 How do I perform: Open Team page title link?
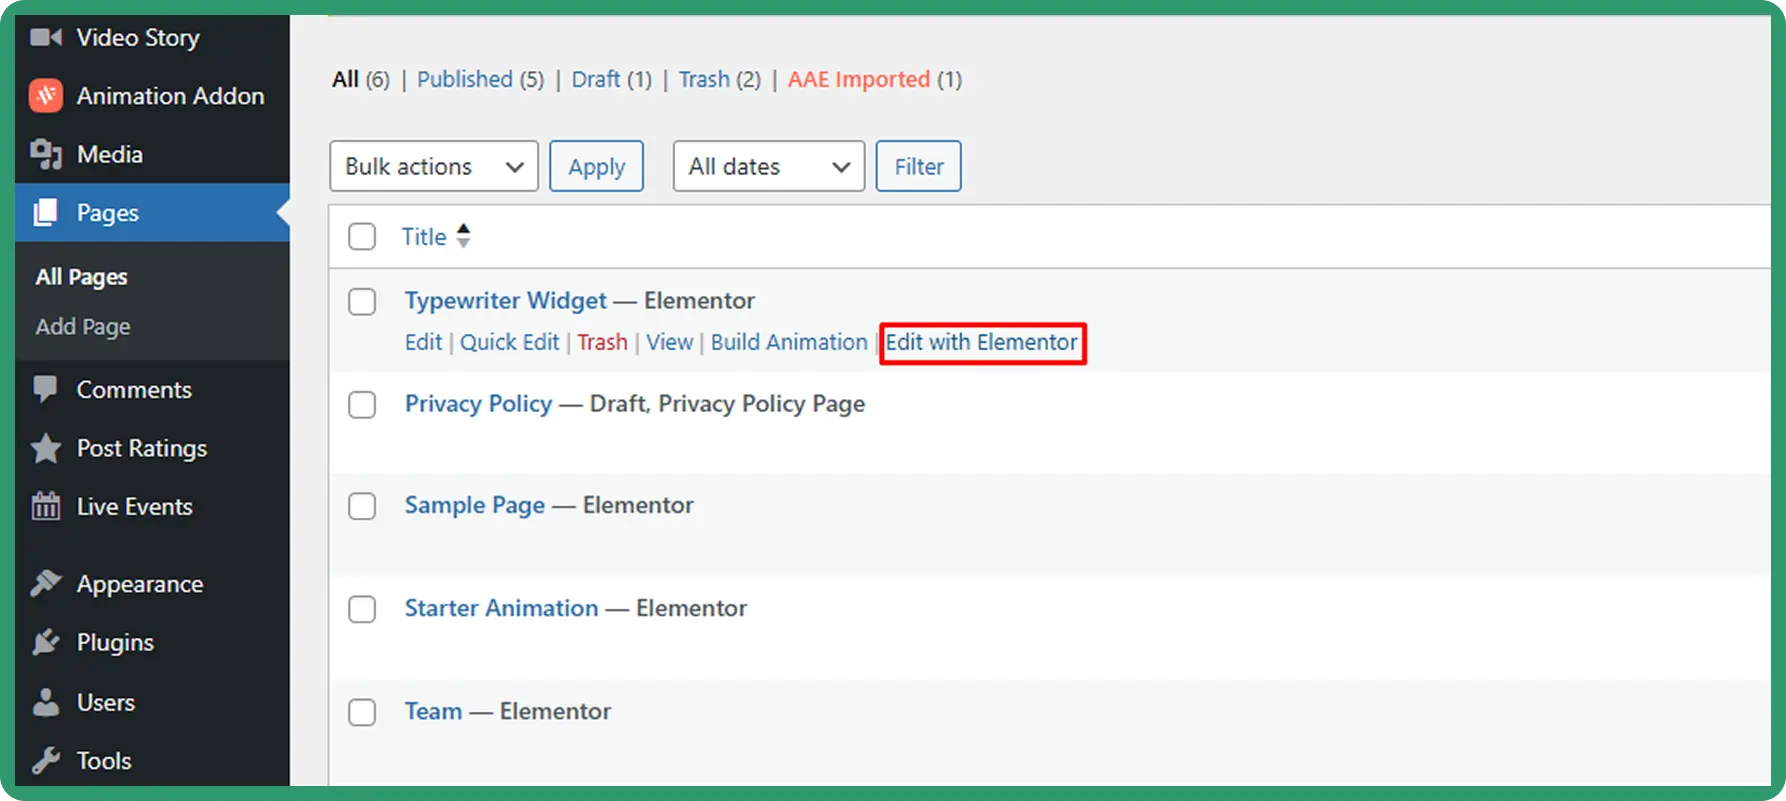(433, 711)
